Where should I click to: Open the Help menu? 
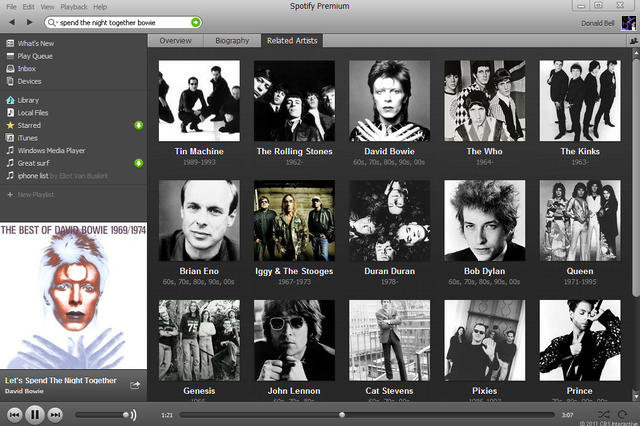pyautogui.click(x=100, y=7)
